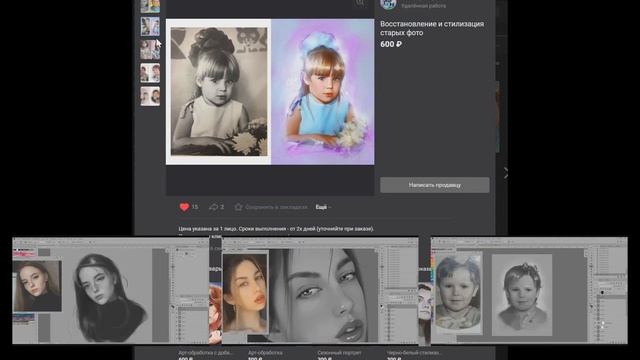Click the star bookmark icon
640x360 pixels.
[x=238, y=207]
